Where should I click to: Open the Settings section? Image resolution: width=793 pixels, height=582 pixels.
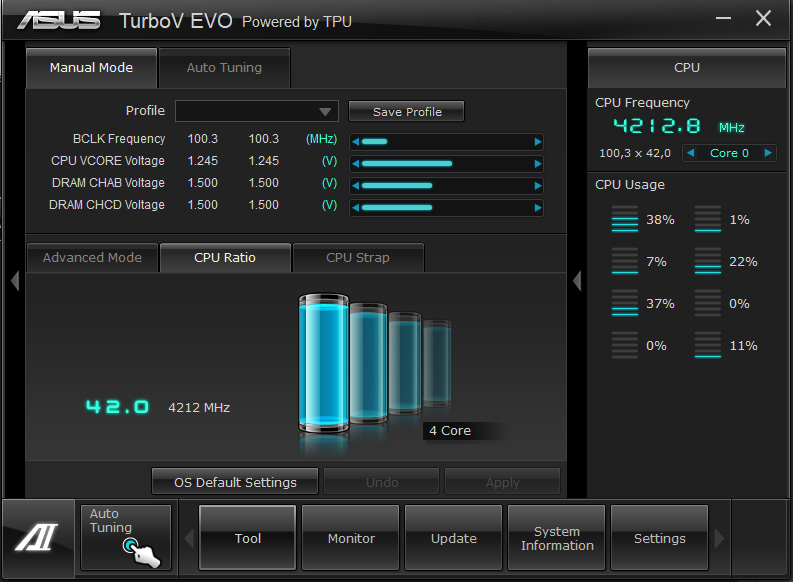[x=659, y=538]
